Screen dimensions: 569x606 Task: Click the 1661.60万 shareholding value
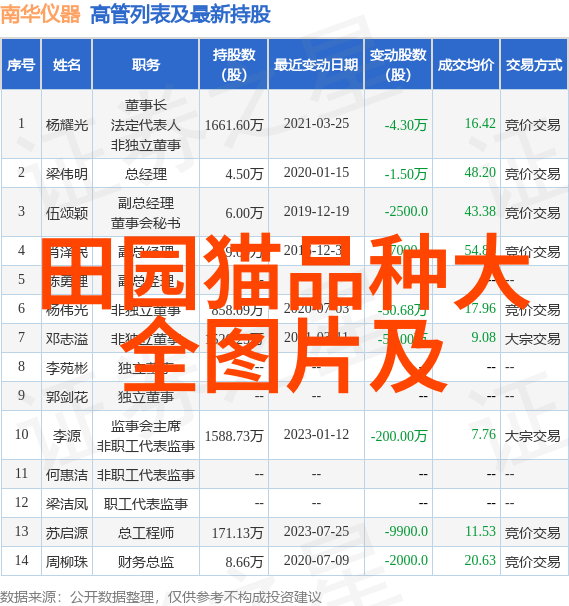[x=234, y=125]
